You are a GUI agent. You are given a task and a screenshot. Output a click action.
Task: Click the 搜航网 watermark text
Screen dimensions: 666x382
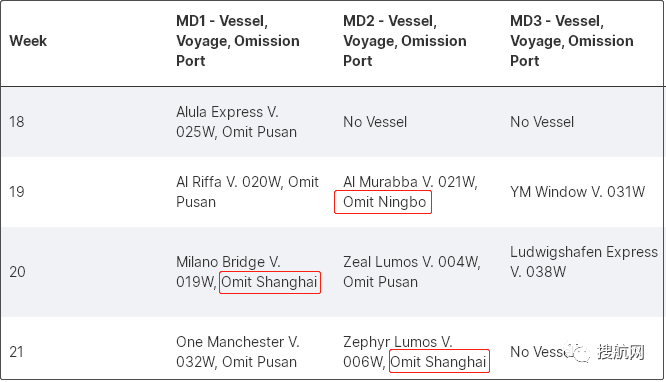[x=621, y=352]
